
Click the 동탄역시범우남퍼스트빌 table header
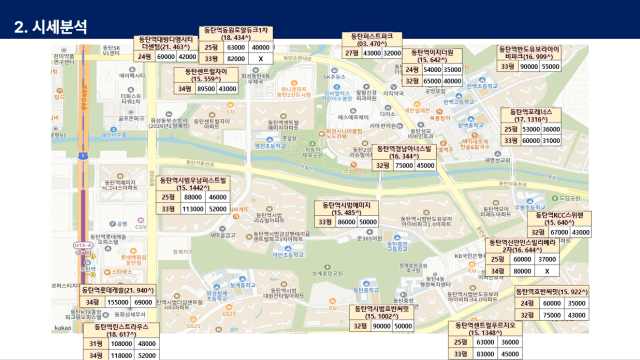(x=193, y=184)
